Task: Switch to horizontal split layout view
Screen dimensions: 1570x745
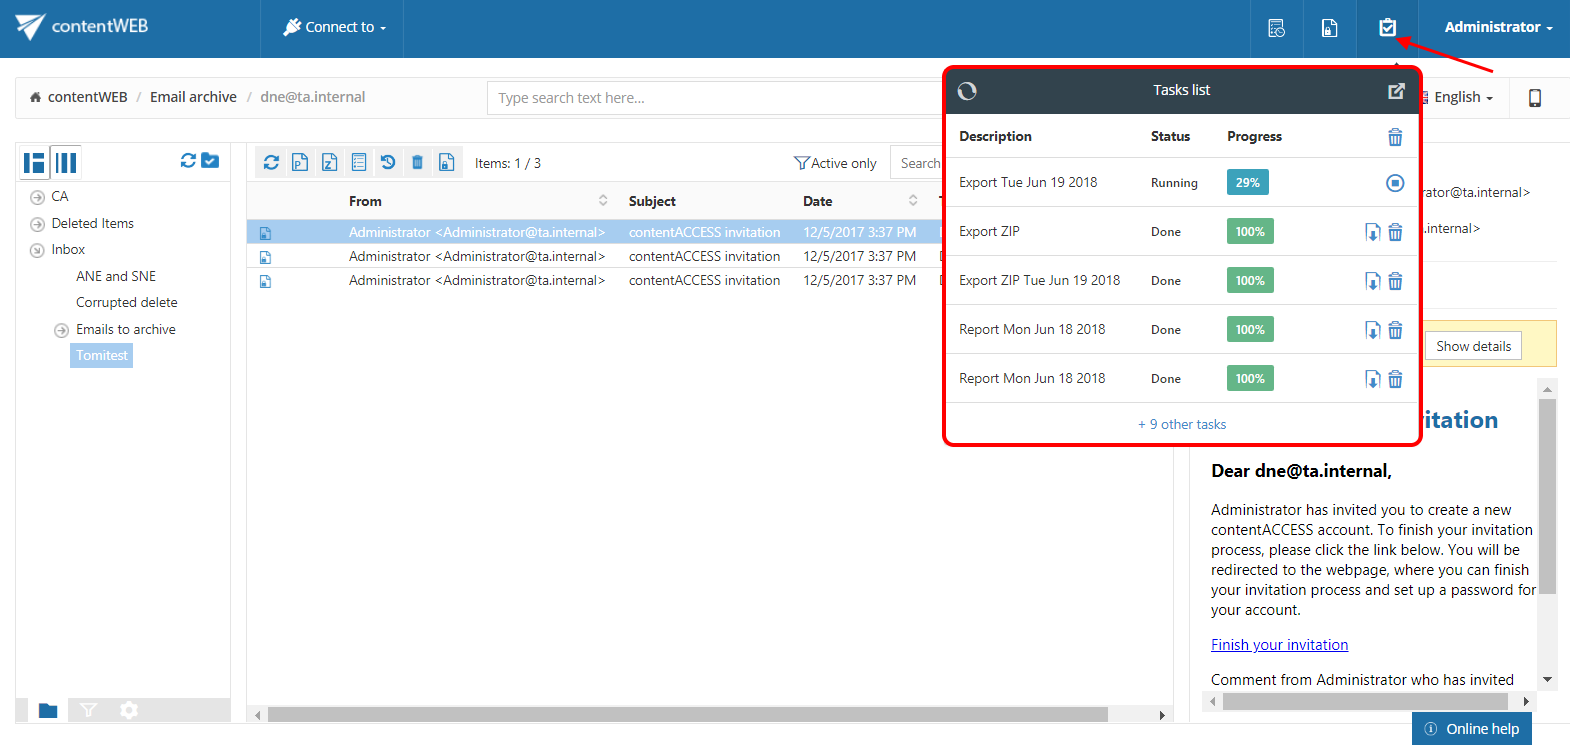Action: 35,162
